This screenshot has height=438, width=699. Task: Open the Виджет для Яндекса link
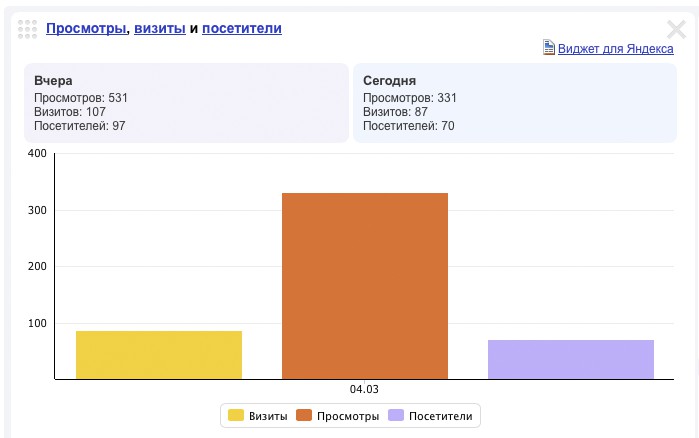615,48
